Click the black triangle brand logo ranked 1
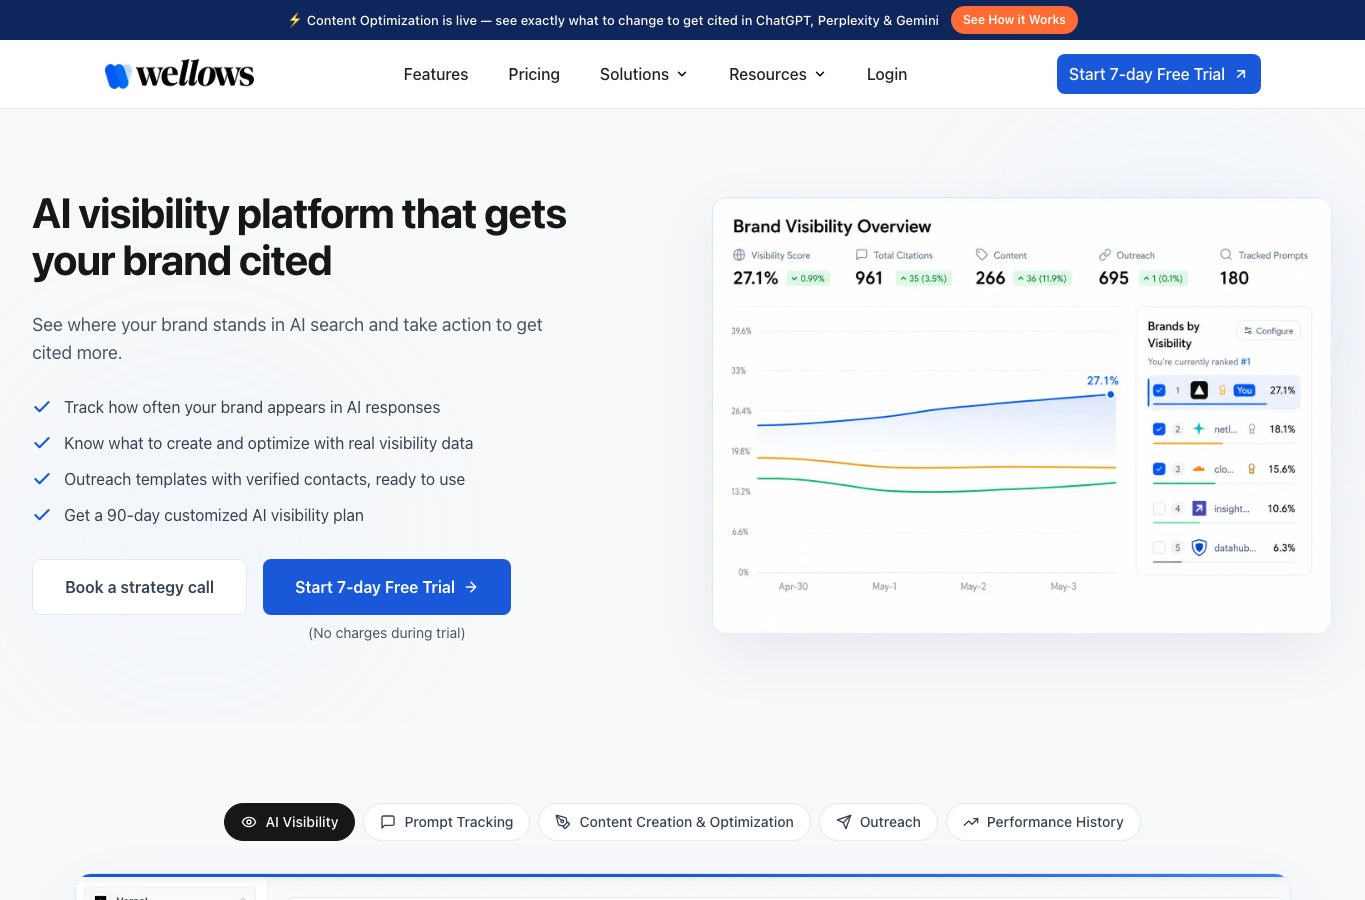Viewport: 1365px width, 900px height. [1199, 390]
